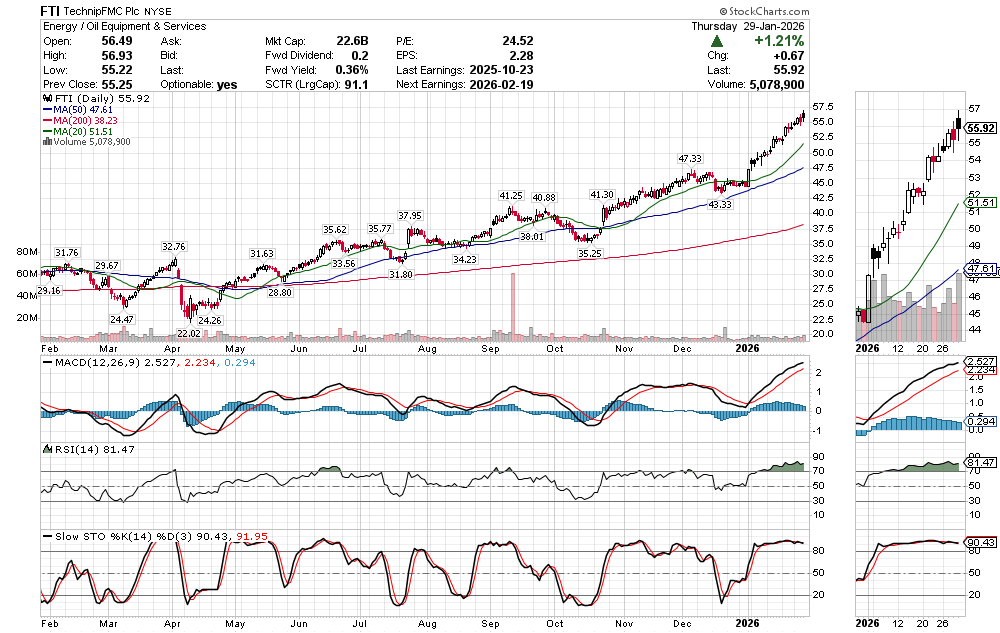Click the FTI ticker symbol heading
Screen dimensions: 1000x633
pos(53,9)
